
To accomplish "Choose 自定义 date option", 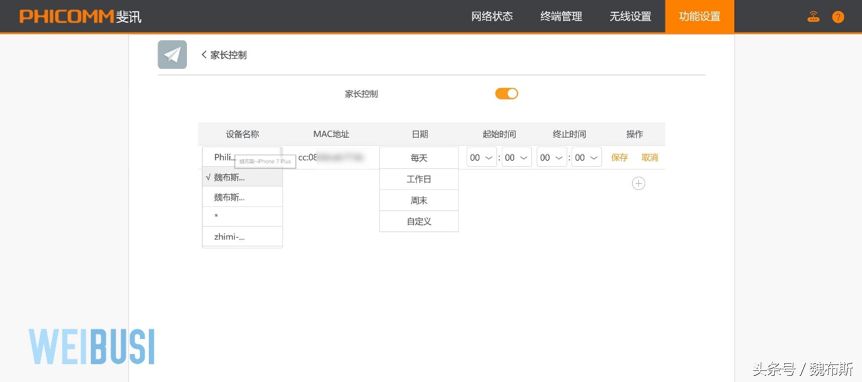I will pos(419,222).
